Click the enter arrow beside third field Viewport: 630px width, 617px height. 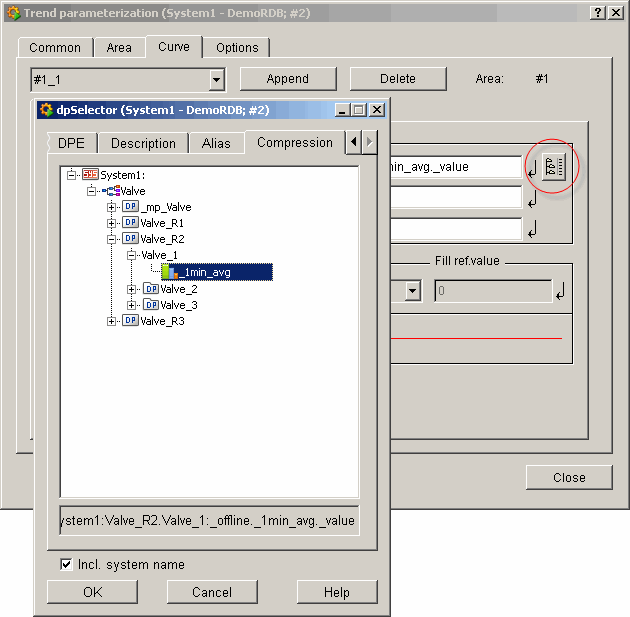[532, 229]
